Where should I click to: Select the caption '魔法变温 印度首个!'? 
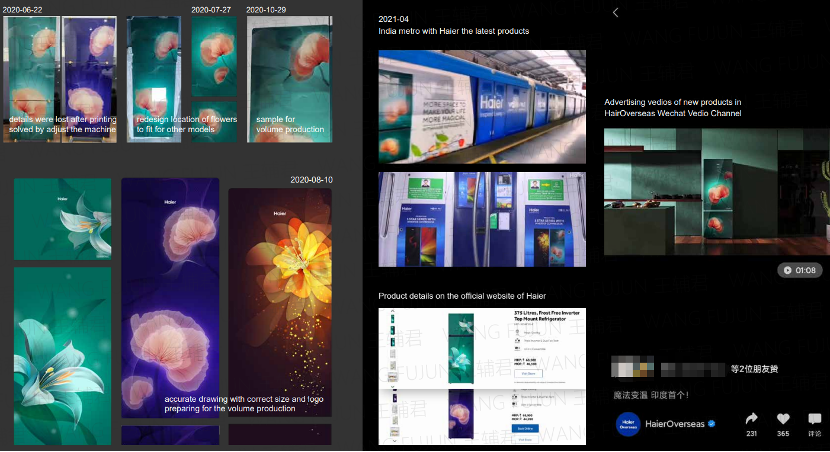[651, 395]
